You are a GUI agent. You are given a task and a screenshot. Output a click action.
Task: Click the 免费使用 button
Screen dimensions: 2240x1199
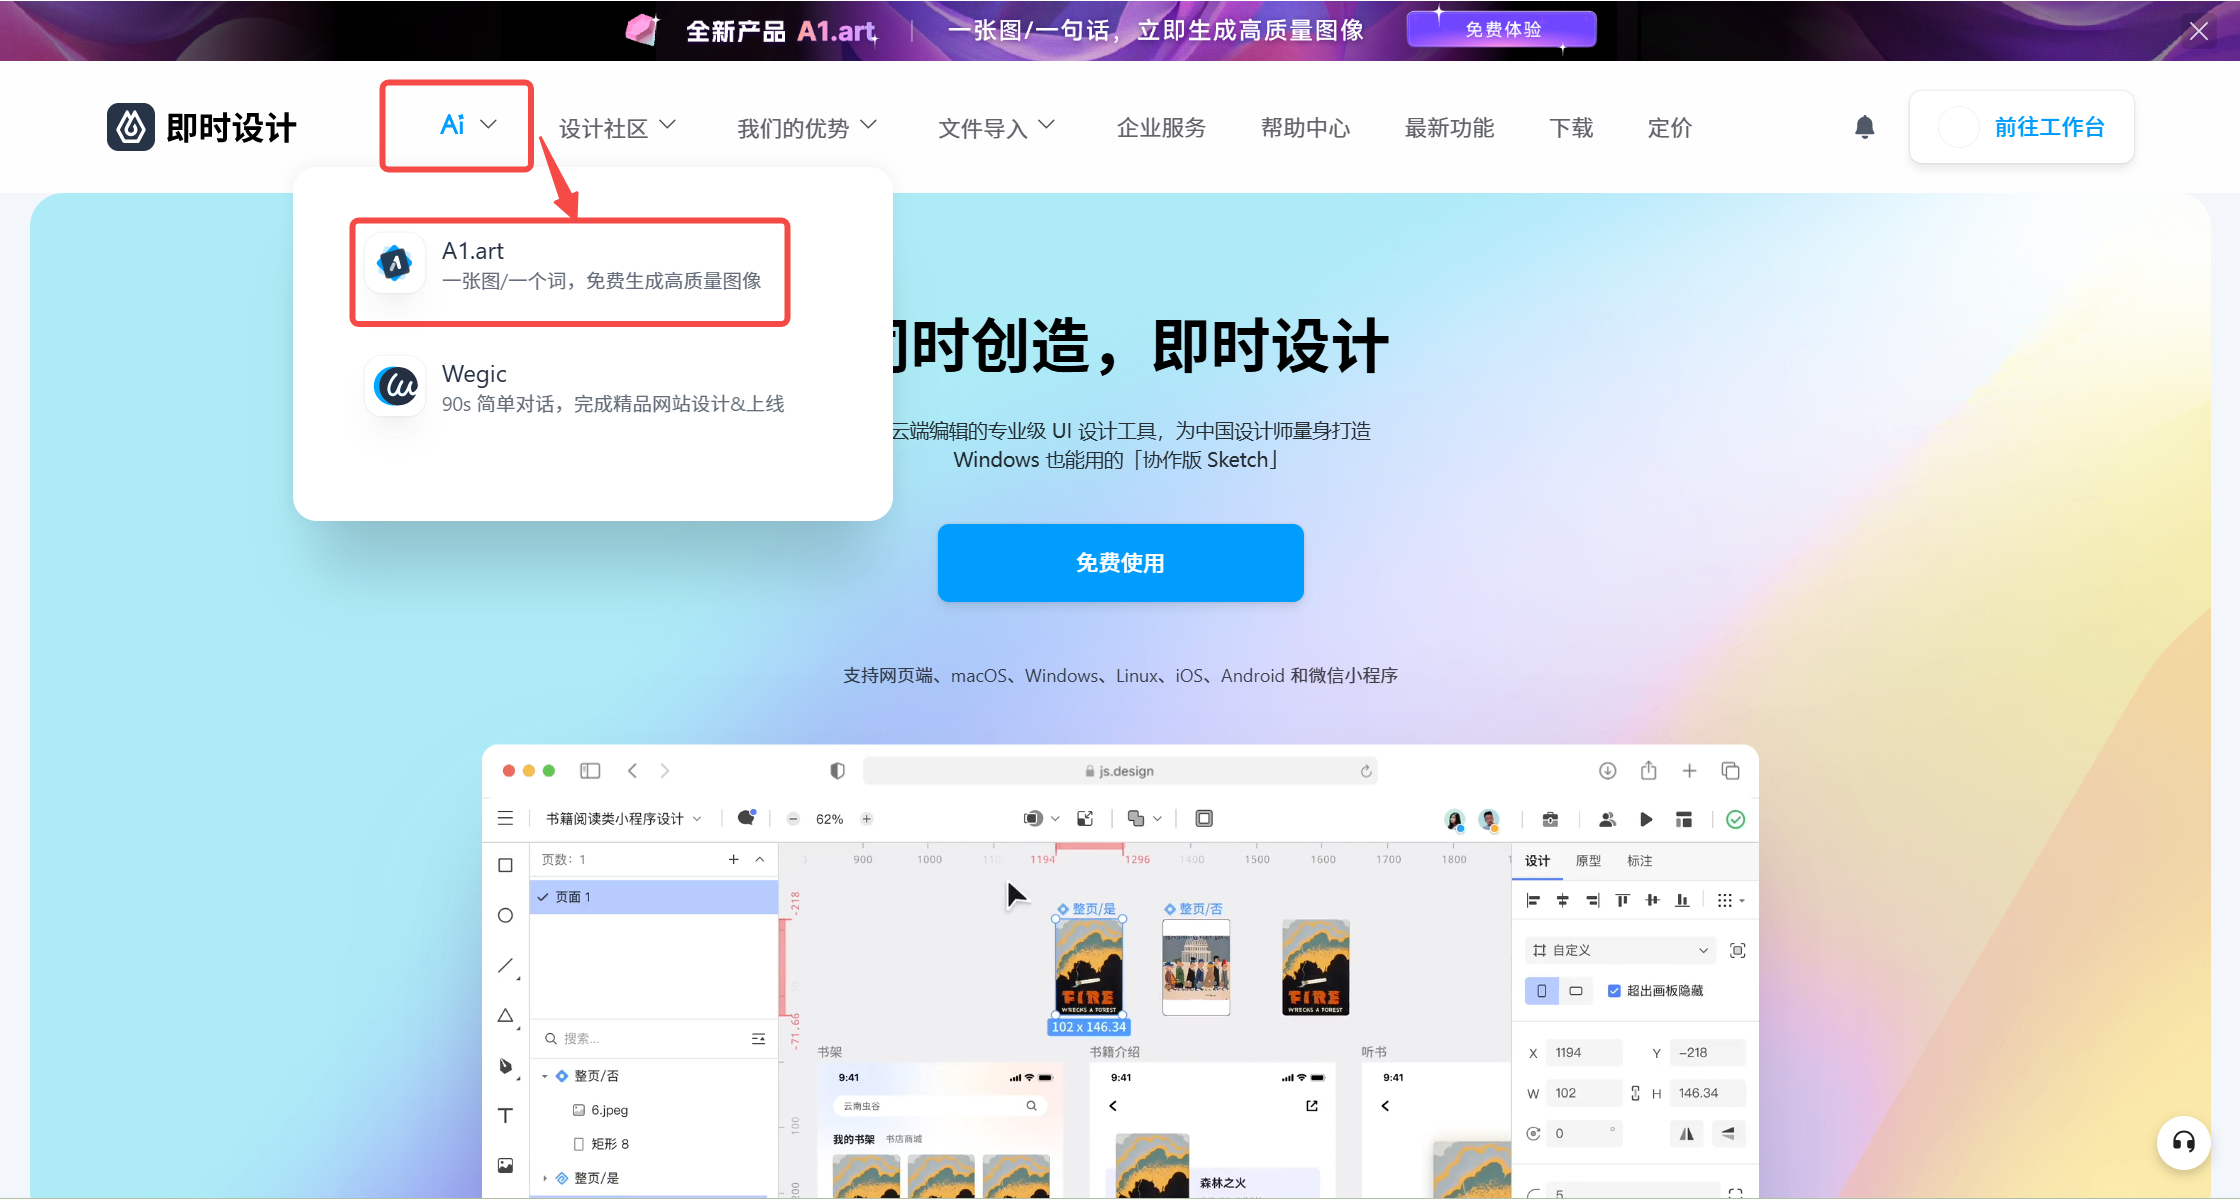[x=1120, y=563]
